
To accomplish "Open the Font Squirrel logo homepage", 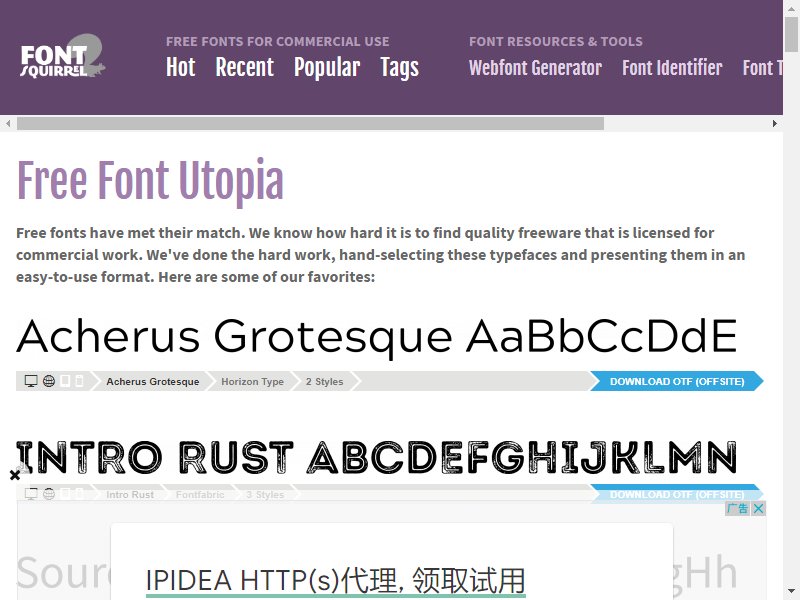I will click(63, 56).
